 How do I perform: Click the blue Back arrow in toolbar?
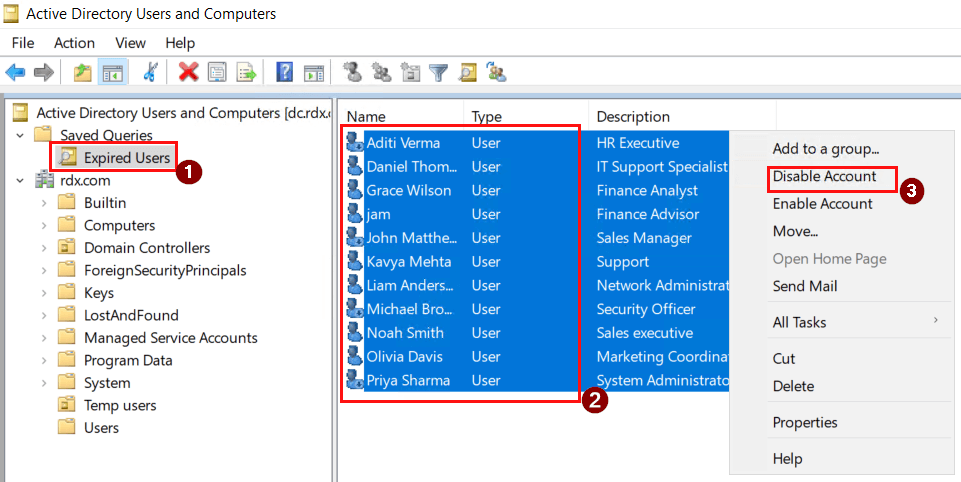point(15,74)
